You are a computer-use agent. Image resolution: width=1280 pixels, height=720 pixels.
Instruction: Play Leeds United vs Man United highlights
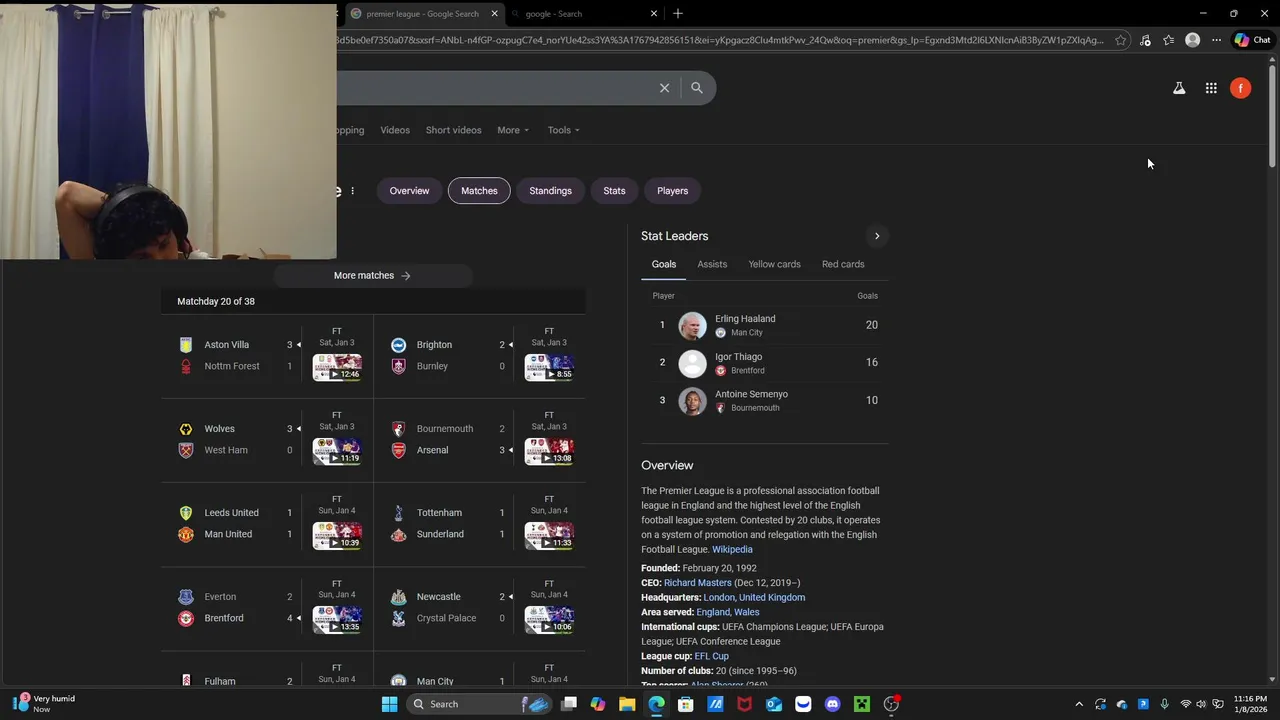click(x=337, y=535)
